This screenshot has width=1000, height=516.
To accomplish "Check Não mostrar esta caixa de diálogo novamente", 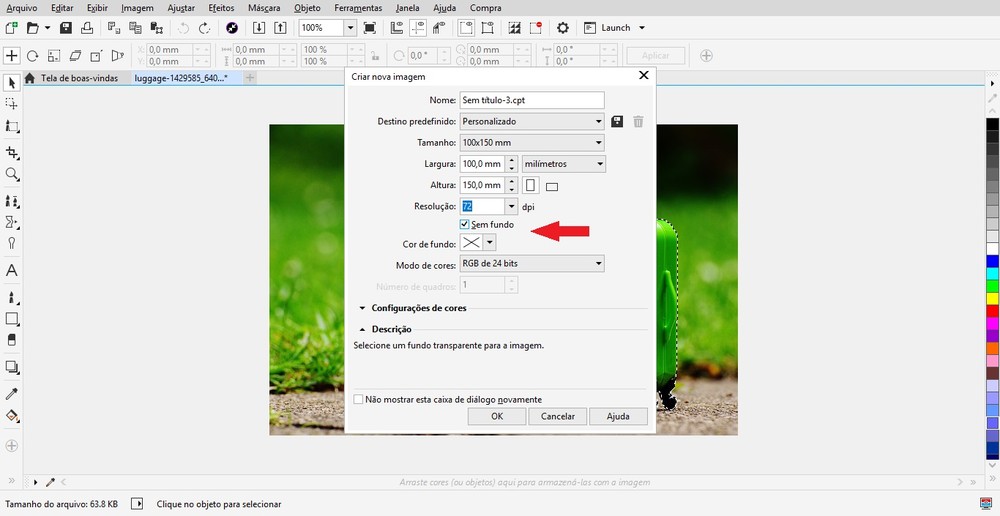I will [x=358, y=399].
